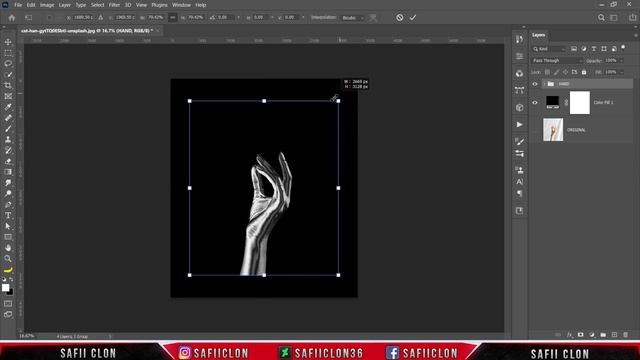Open the 3D panel cube icon
The image size is (640, 360).
[520, 107]
